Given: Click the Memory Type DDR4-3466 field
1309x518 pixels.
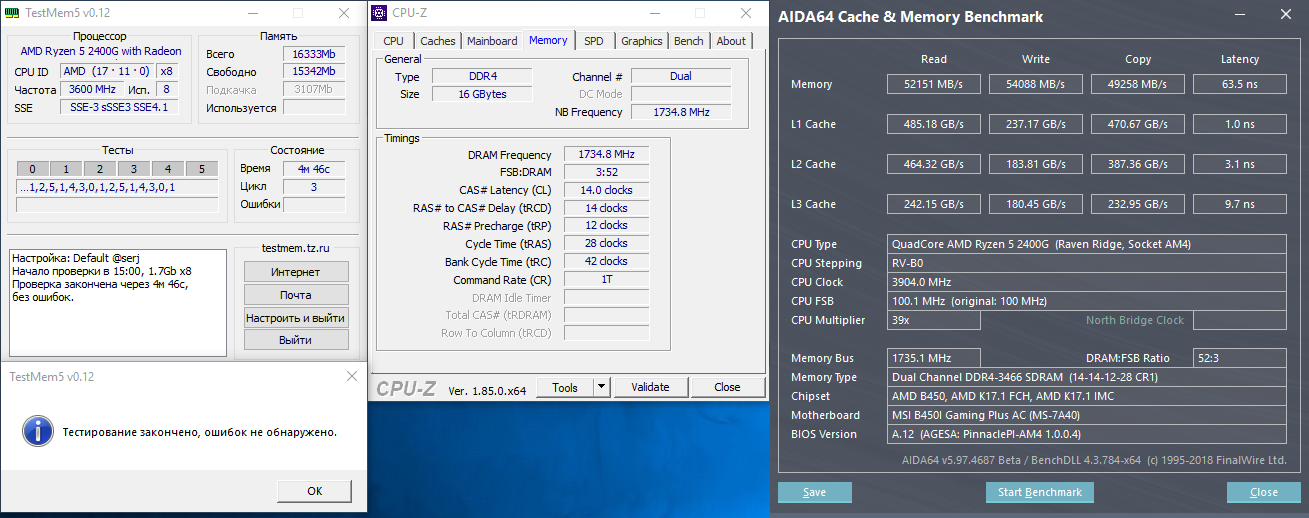Looking at the screenshot, I should pos(1087,377).
